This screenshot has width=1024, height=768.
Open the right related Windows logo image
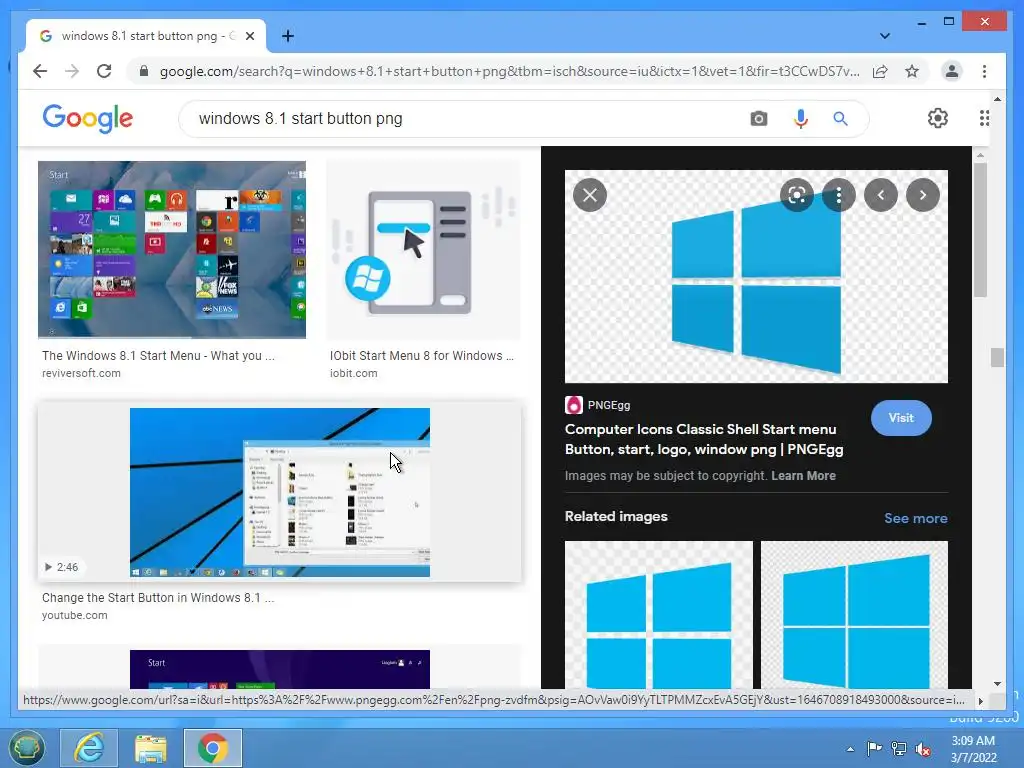tap(854, 615)
